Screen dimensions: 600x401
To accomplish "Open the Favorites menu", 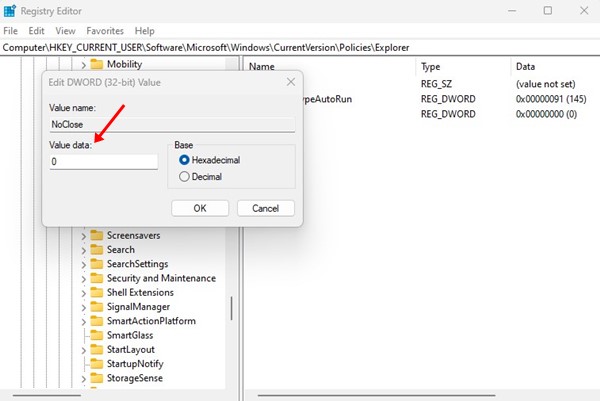I will pos(105,31).
